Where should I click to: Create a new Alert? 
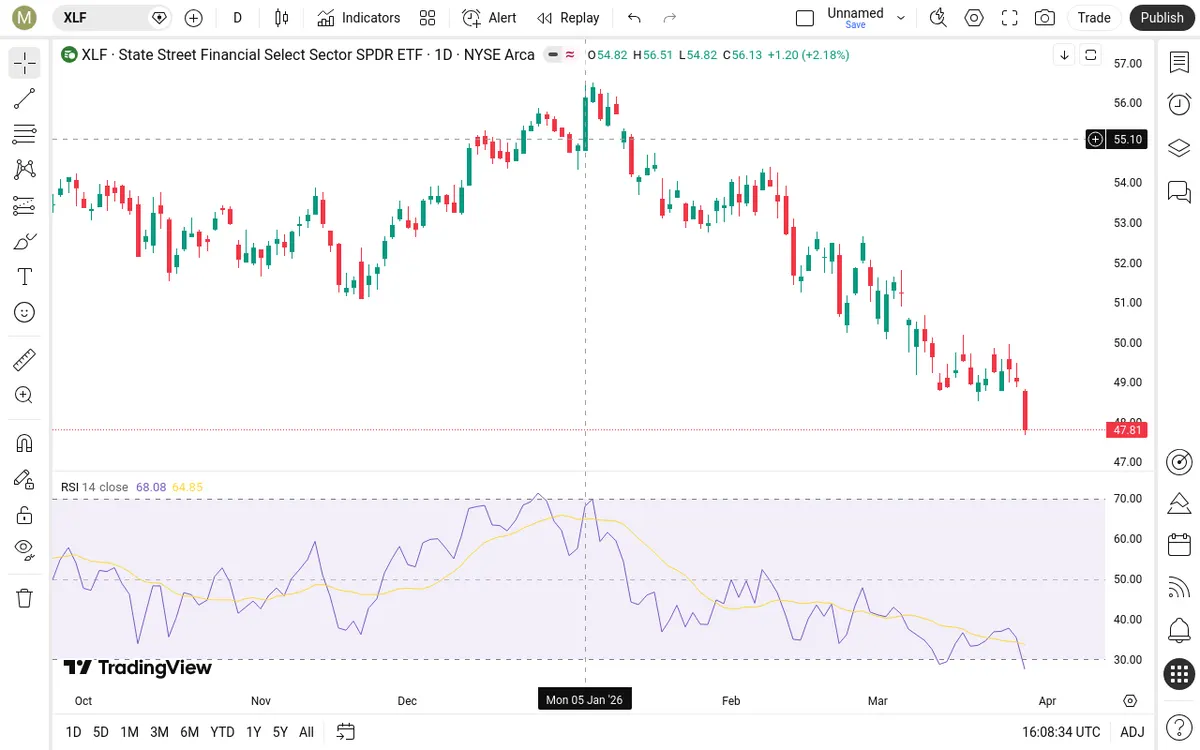(490, 17)
